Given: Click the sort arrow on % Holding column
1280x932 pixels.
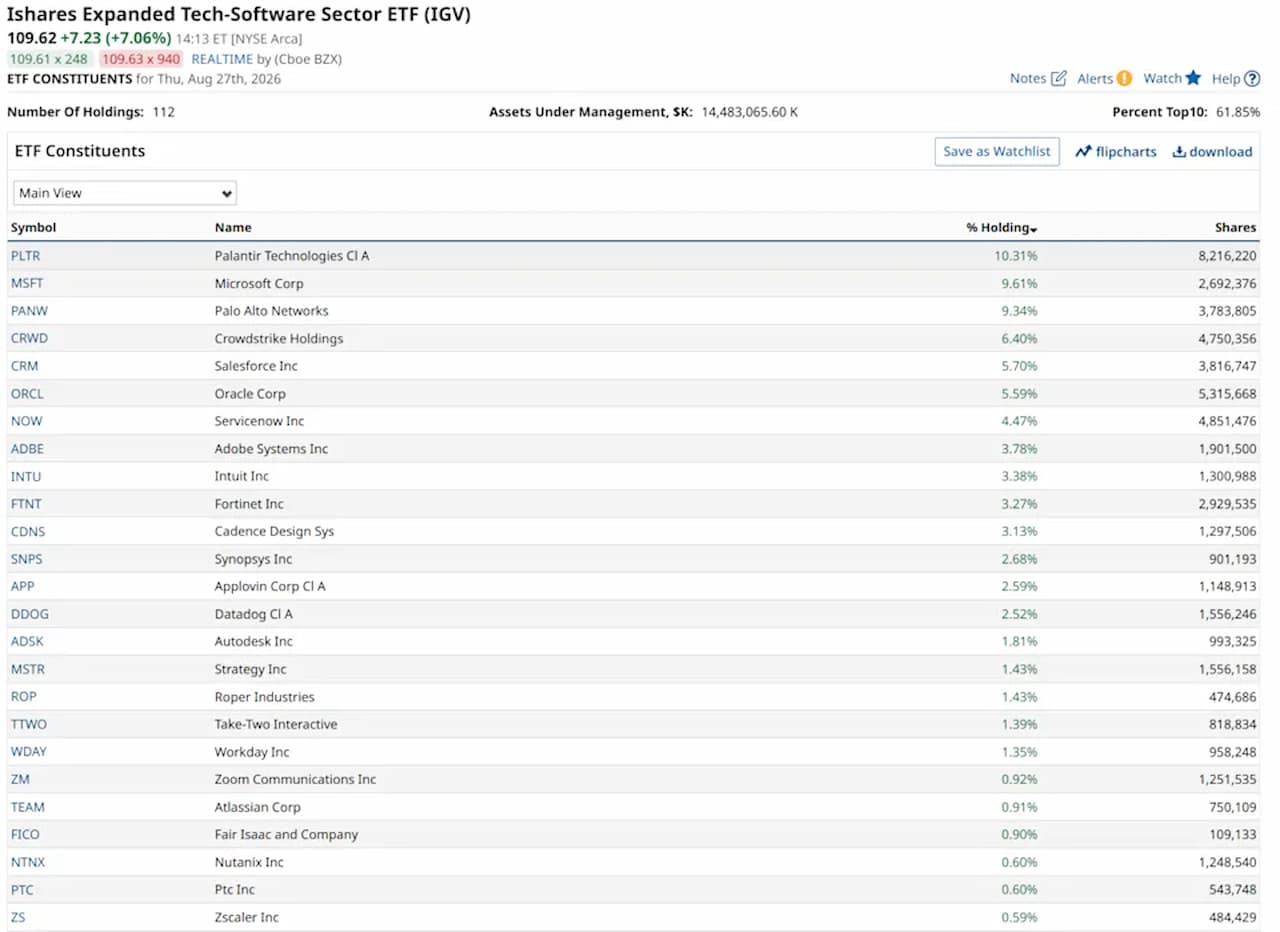Looking at the screenshot, I should [x=1033, y=230].
